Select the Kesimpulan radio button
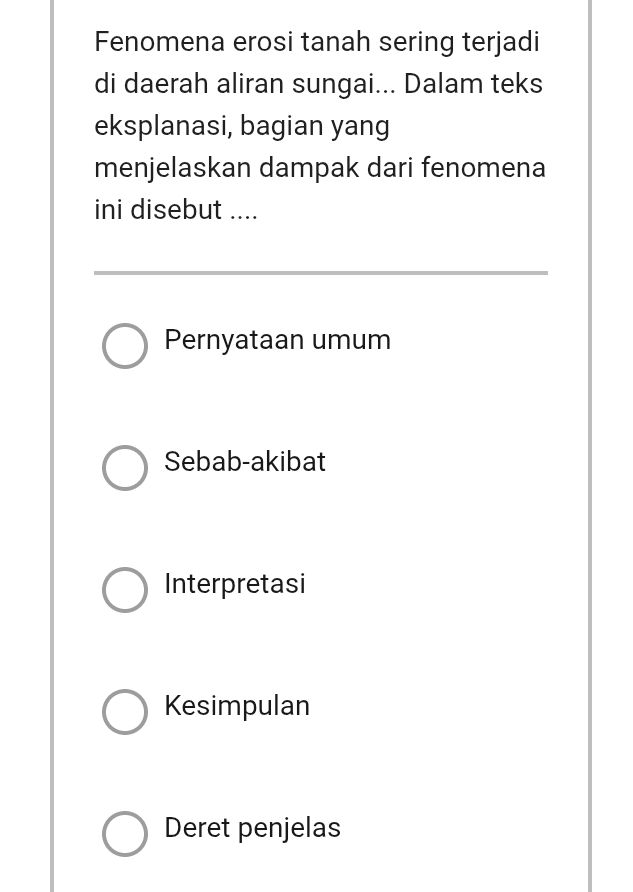 click(125, 712)
